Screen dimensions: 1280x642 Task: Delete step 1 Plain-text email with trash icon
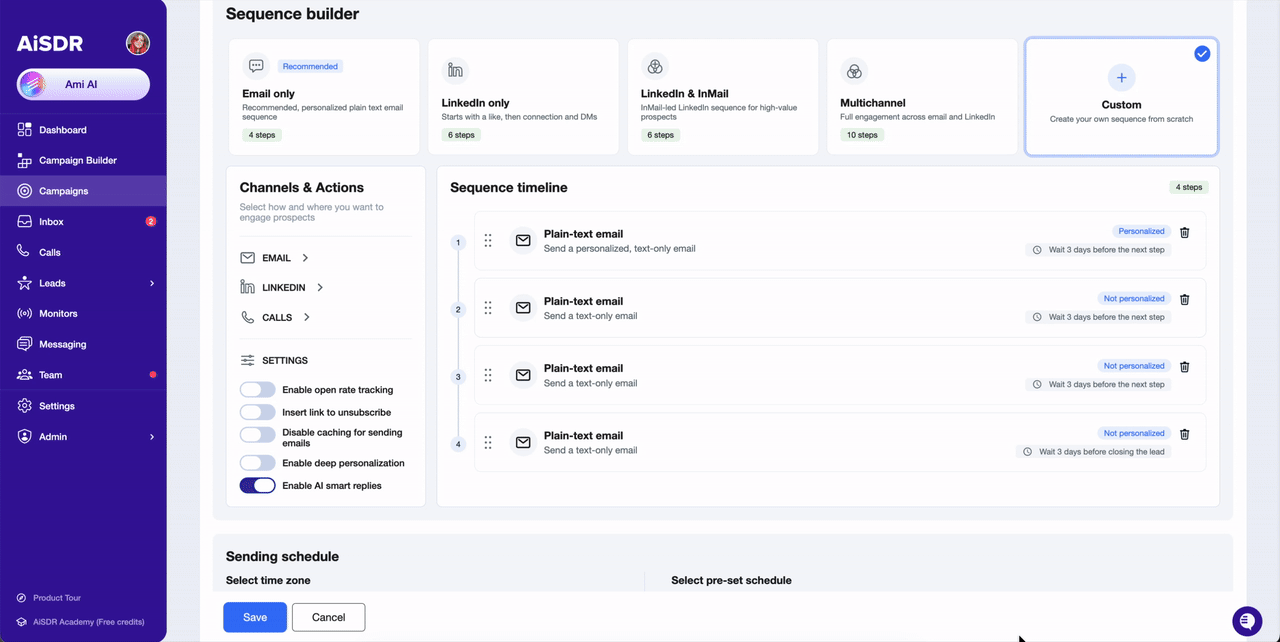[x=1185, y=232]
